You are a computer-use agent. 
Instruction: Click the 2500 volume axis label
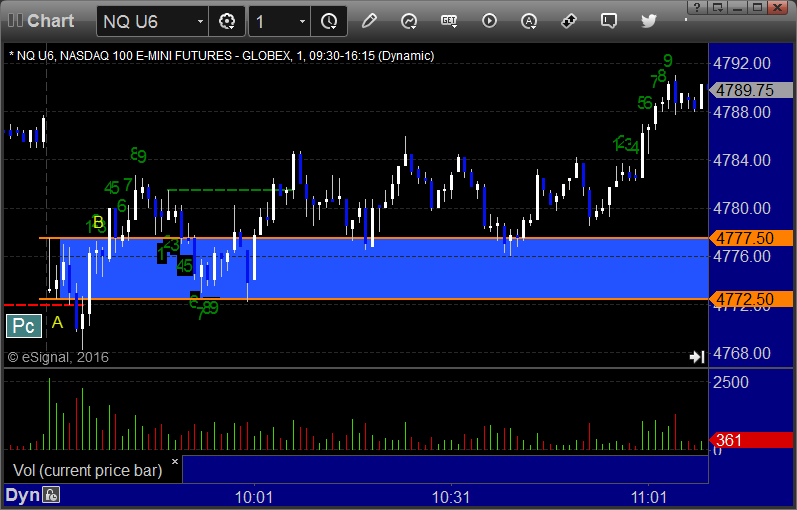[730, 382]
